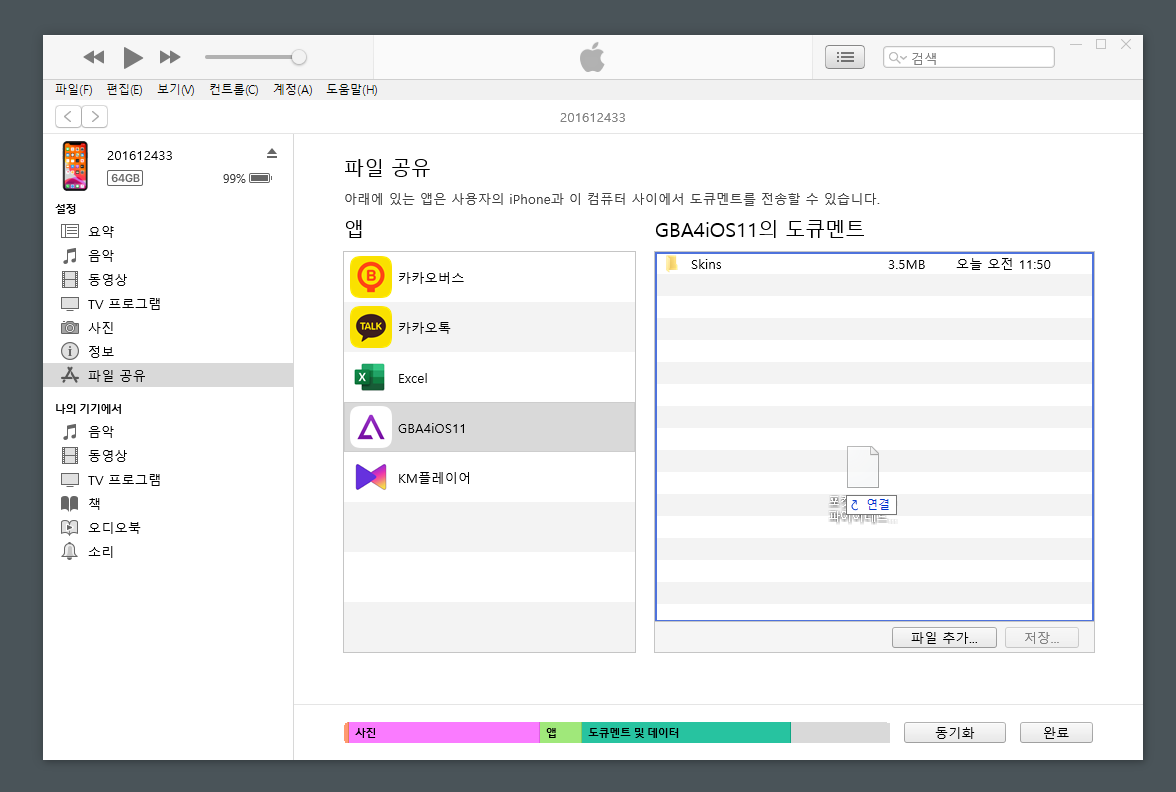The height and width of the screenshot is (792, 1176).
Task: Focus the 검색 search field
Action: 969,57
